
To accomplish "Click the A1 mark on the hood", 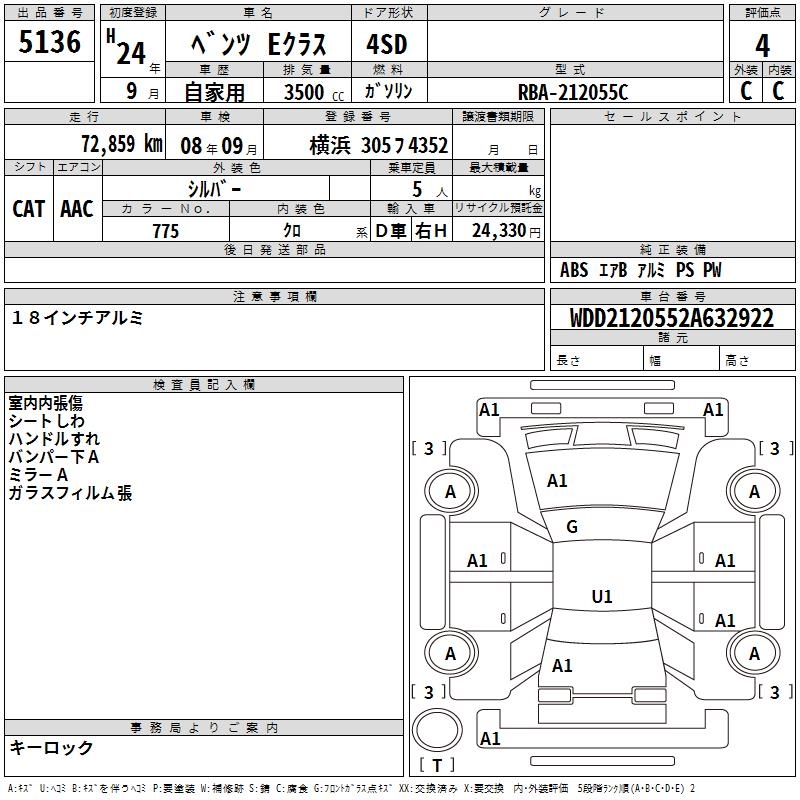I will pos(557,481).
